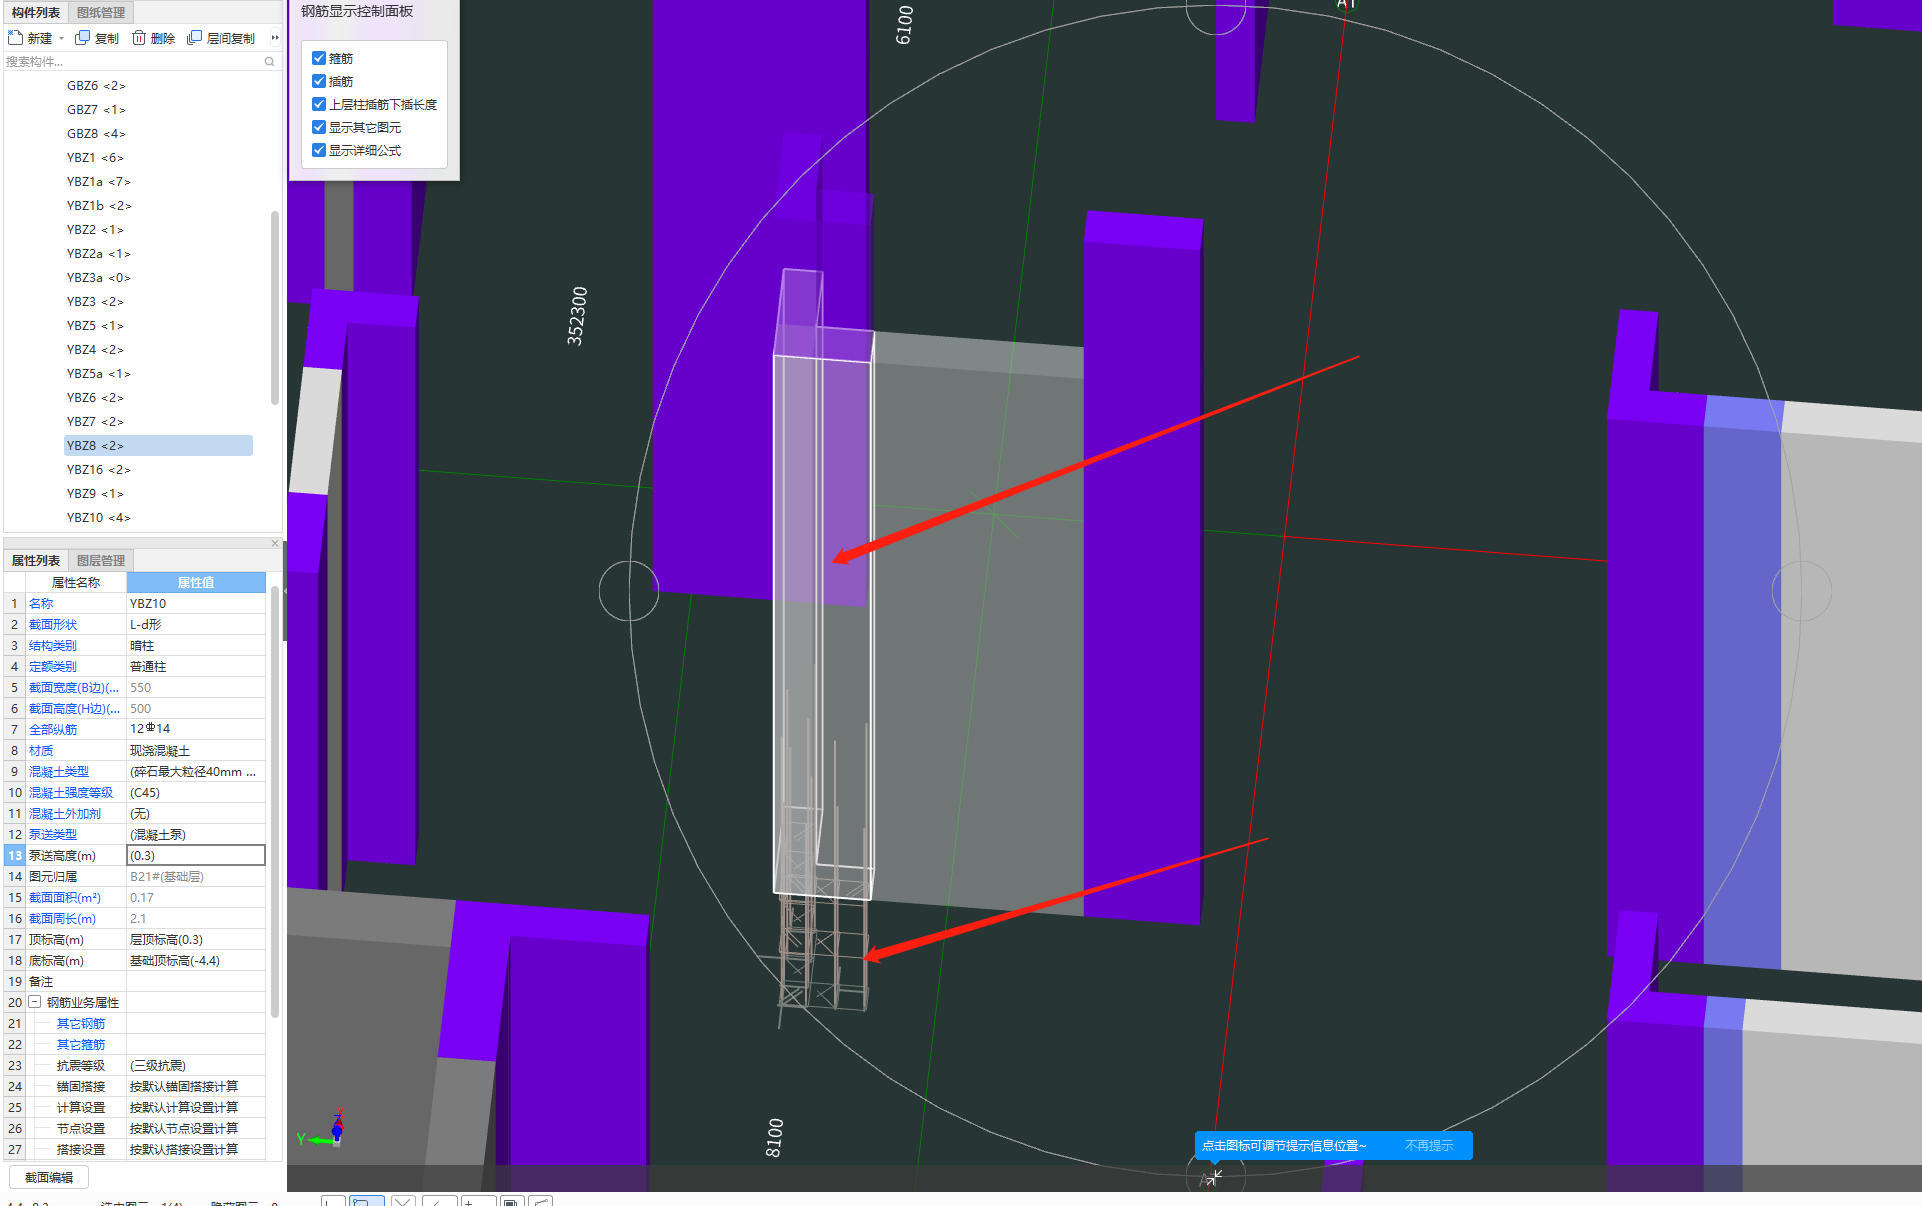1922x1206 pixels.
Task: Click the 底标高 value 基础顶标高(-4.4)
Action: pyautogui.click(x=196, y=961)
